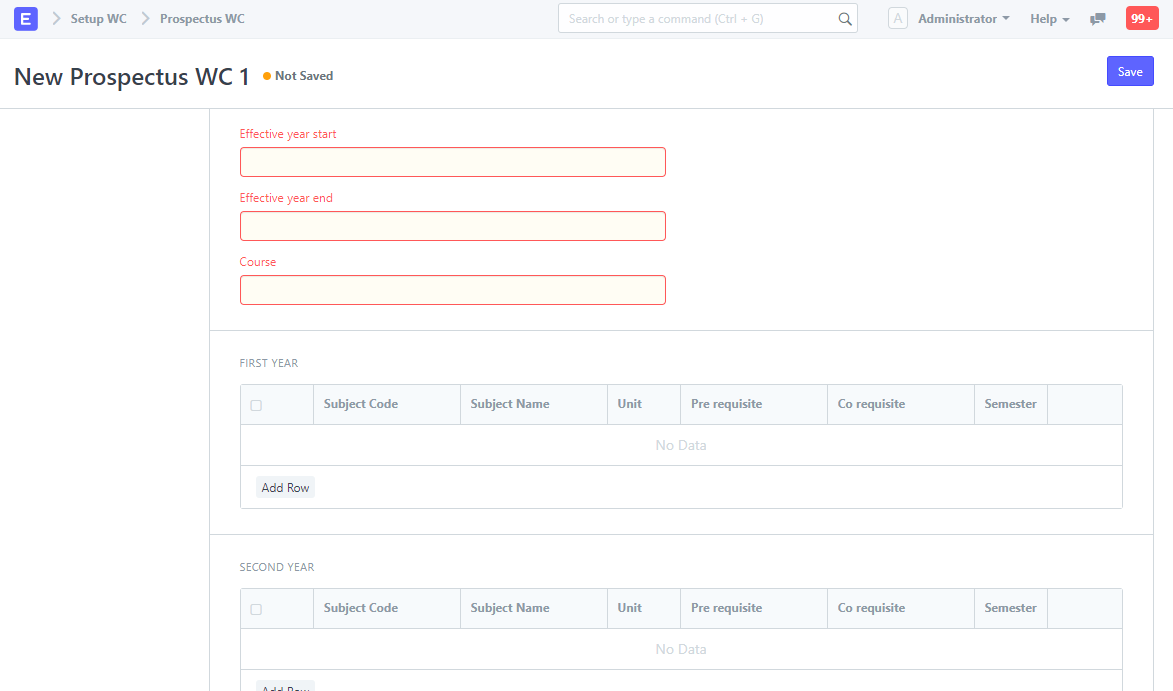Click the Not Saved status indicator

tap(298, 76)
